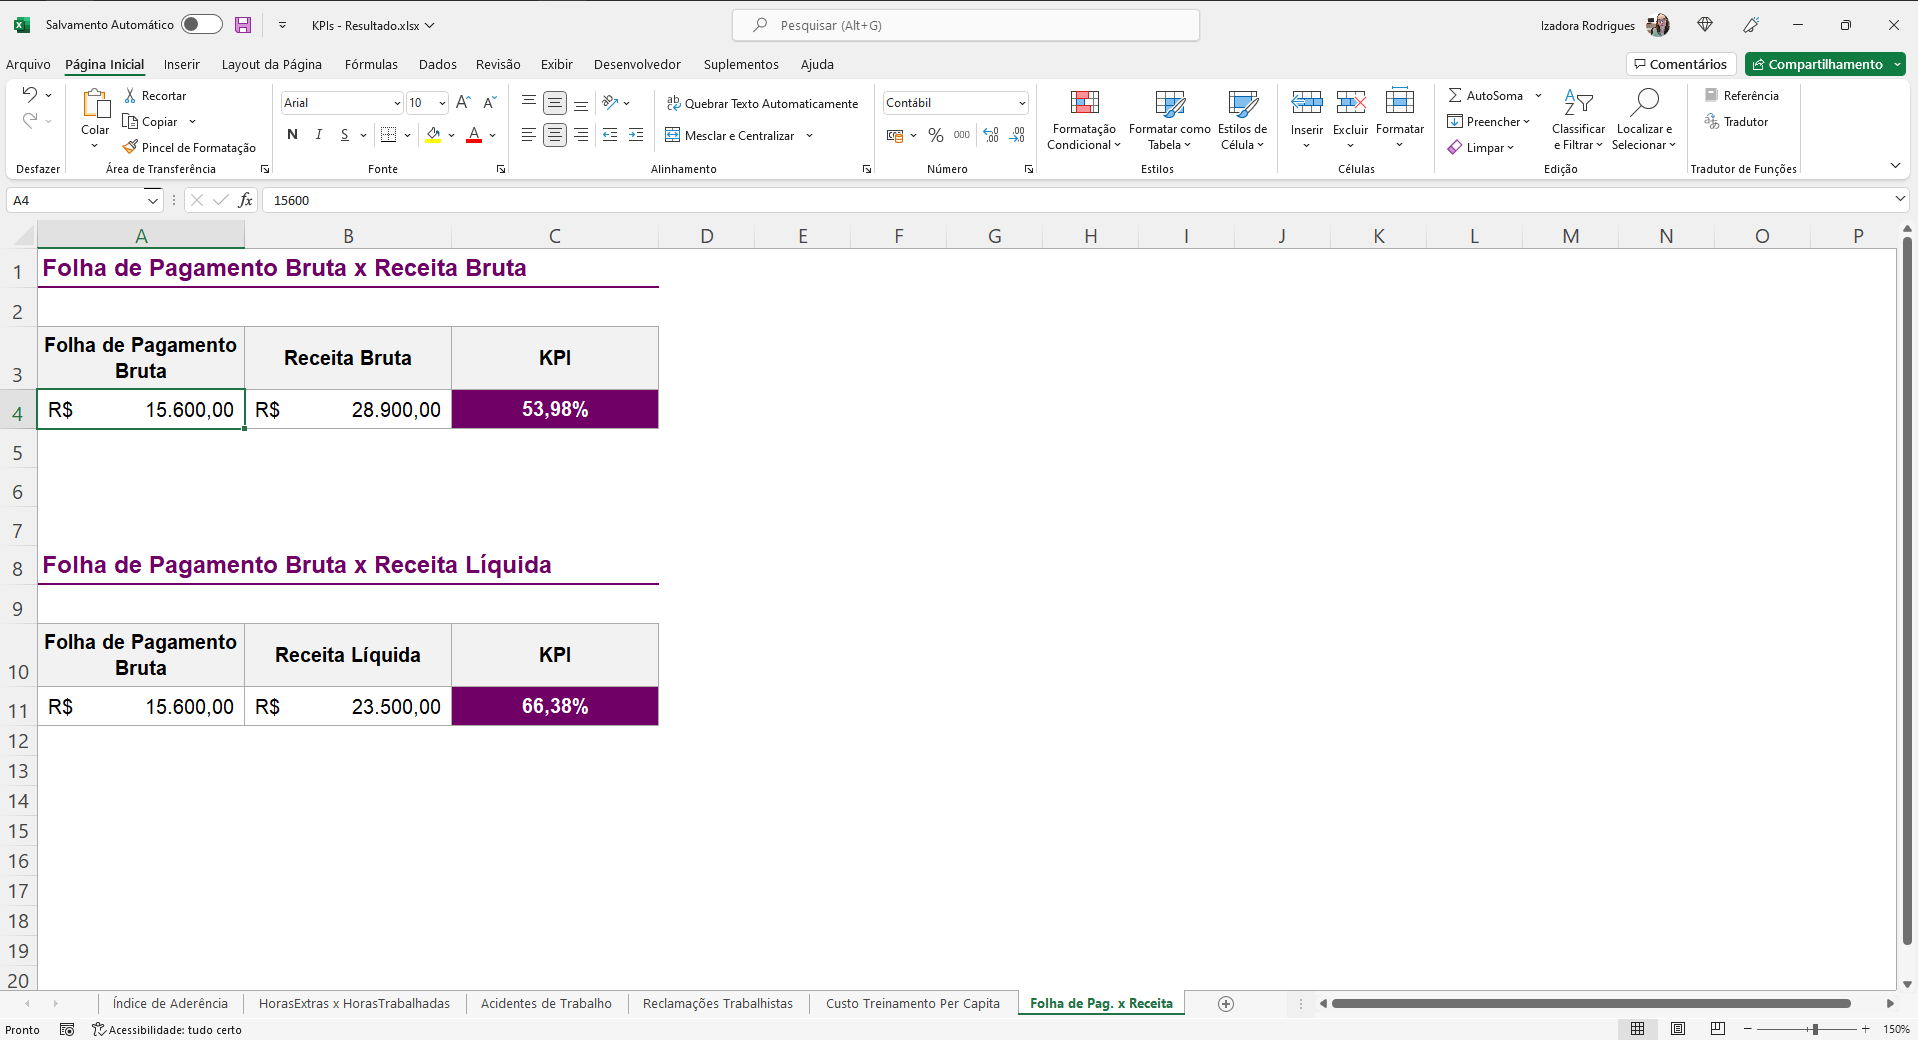This screenshot has width=1918, height=1041.
Task: Click the Paste (Colar) clipboard icon
Action: click(x=95, y=103)
